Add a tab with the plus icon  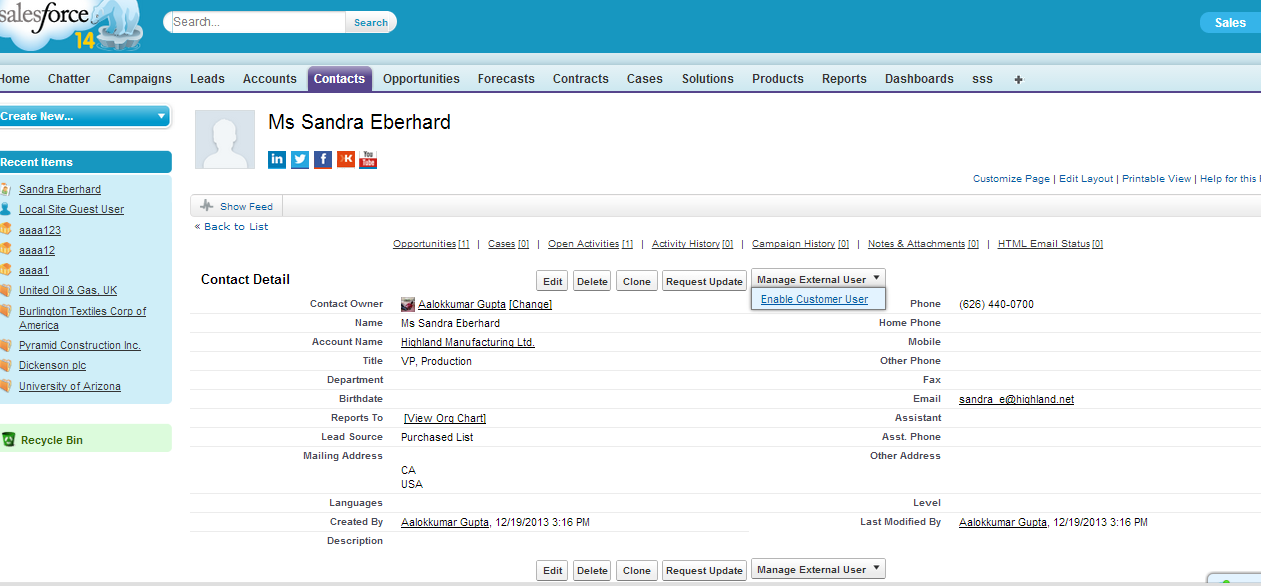click(x=1018, y=79)
